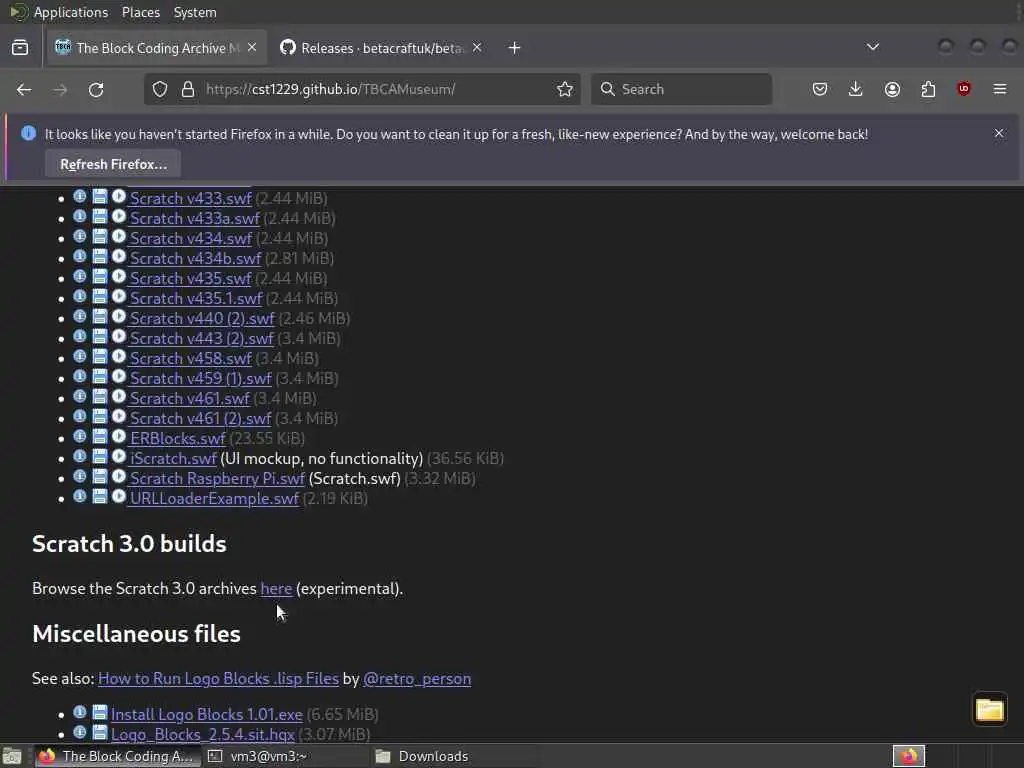Open the ERBlocks.swf link
1024x768 pixels.
(177, 438)
